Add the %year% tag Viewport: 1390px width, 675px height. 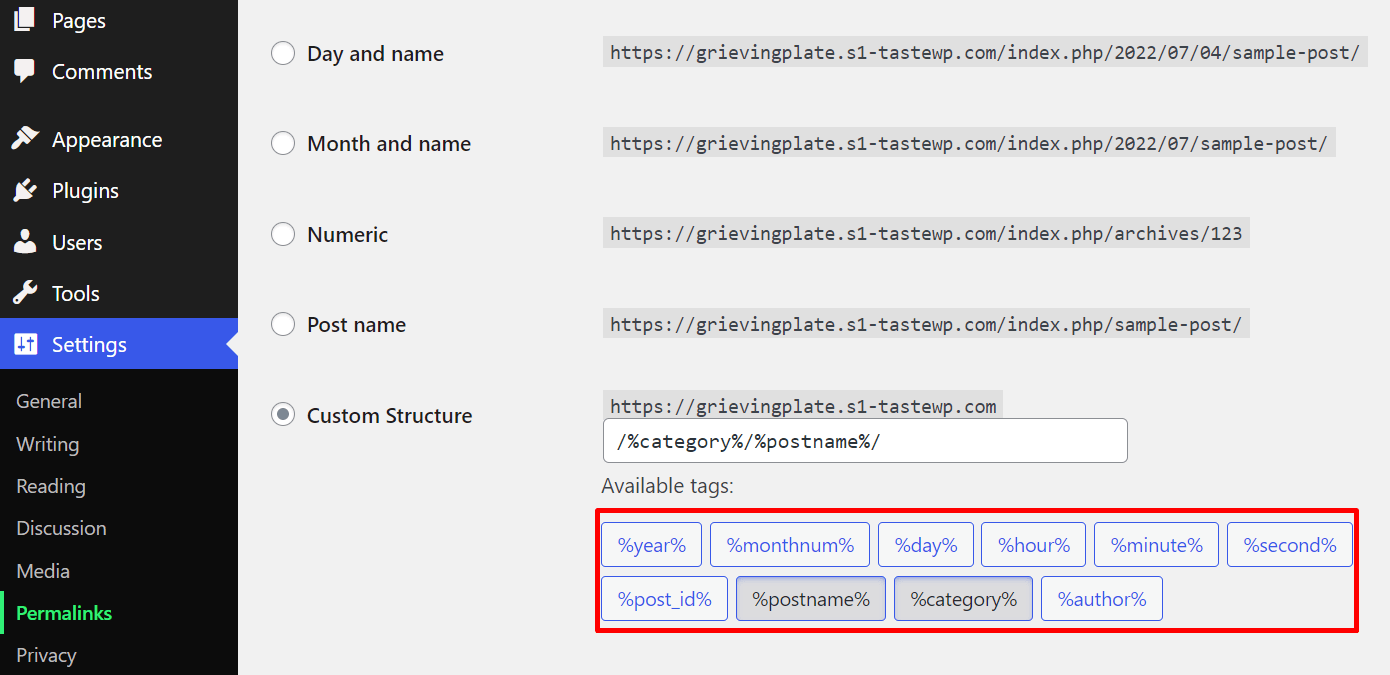coord(652,545)
